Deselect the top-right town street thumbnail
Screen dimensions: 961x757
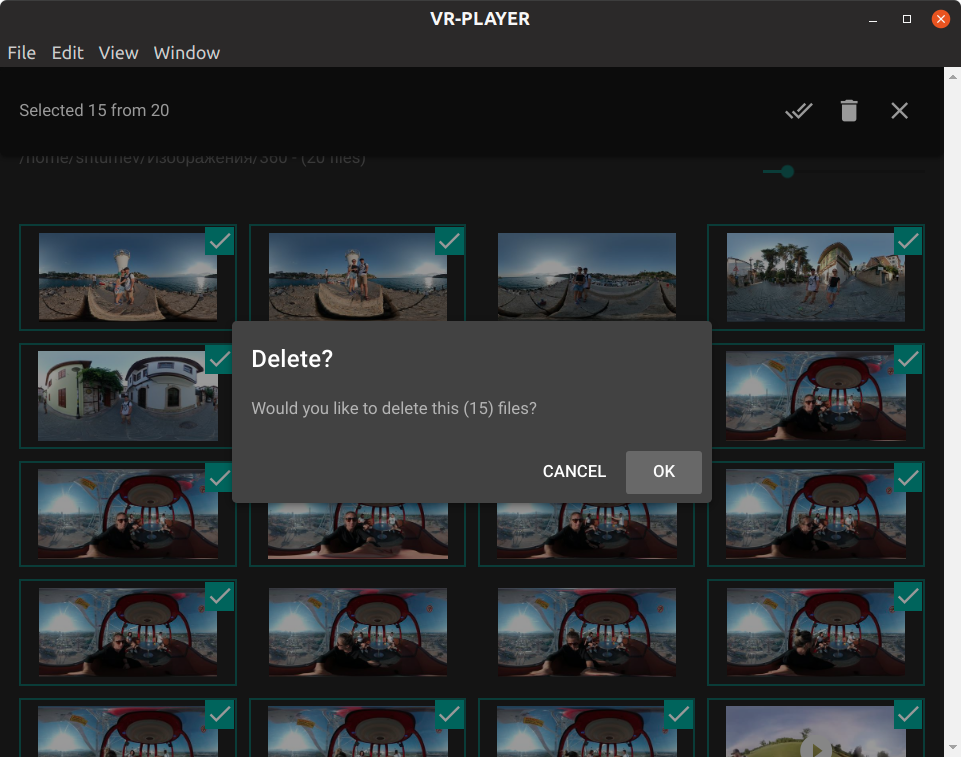click(x=908, y=241)
